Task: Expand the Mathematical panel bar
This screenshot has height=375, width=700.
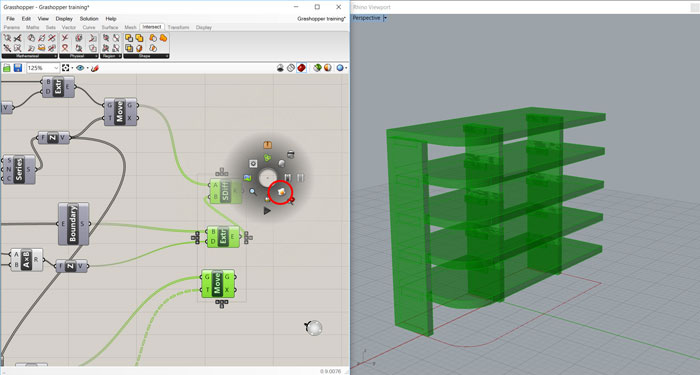Action: 30,56
